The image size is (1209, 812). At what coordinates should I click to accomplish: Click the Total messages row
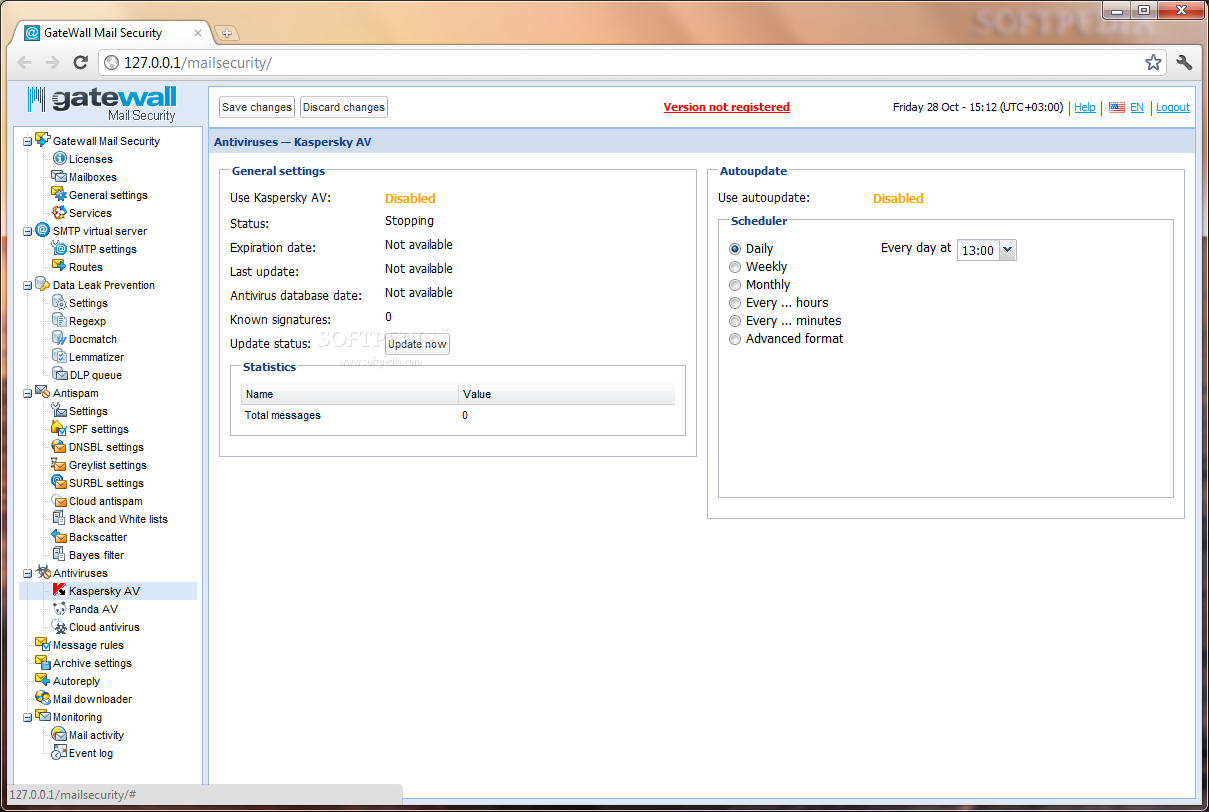tap(458, 415)
